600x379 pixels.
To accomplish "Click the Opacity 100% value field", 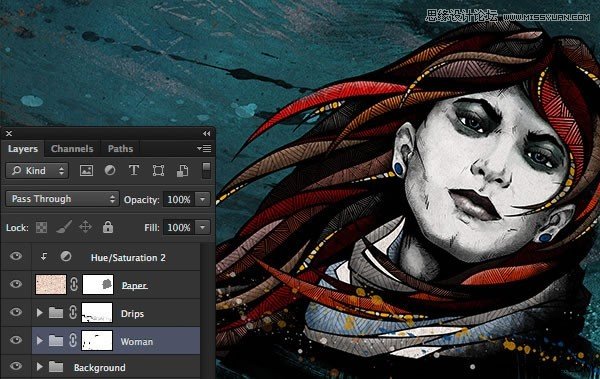I will click(179, 199).
